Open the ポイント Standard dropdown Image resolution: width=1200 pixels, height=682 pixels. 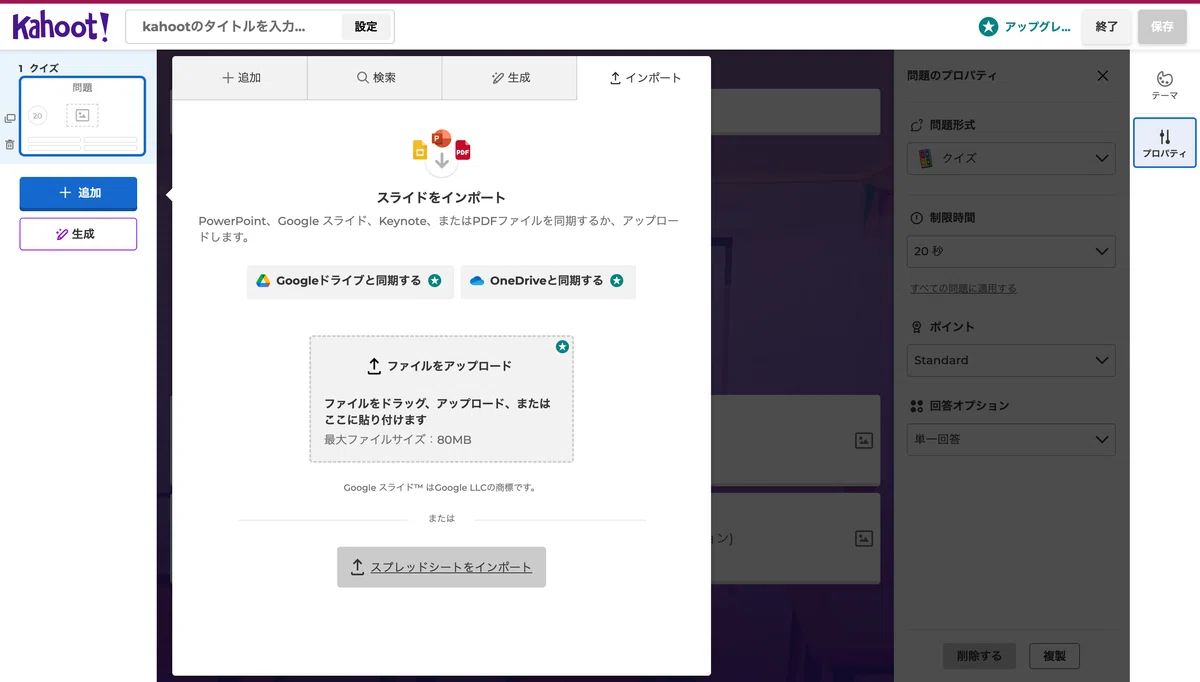pyautogui.click(x=1011, y=360)
